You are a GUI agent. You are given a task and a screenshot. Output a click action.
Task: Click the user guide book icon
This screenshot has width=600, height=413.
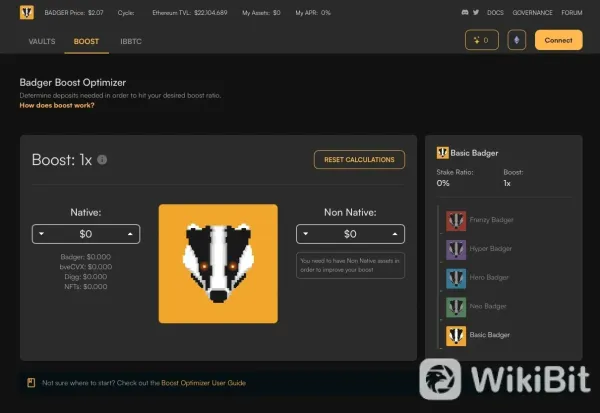[x=31, y=382]
